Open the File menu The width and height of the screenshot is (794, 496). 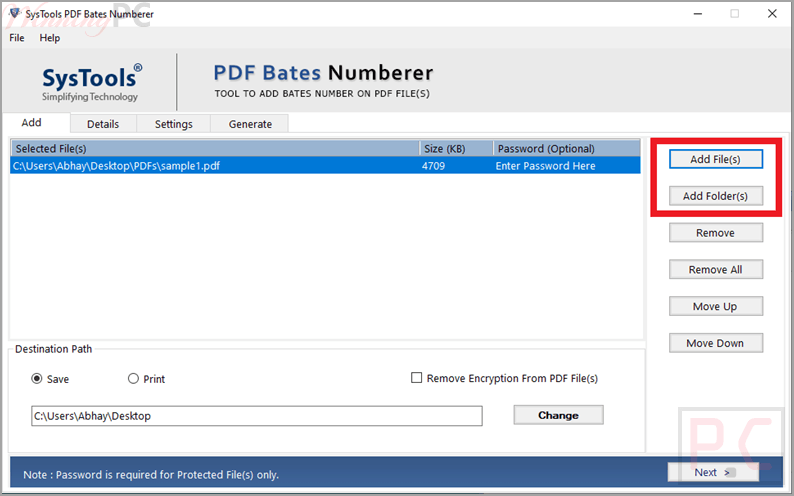point(17,38)
